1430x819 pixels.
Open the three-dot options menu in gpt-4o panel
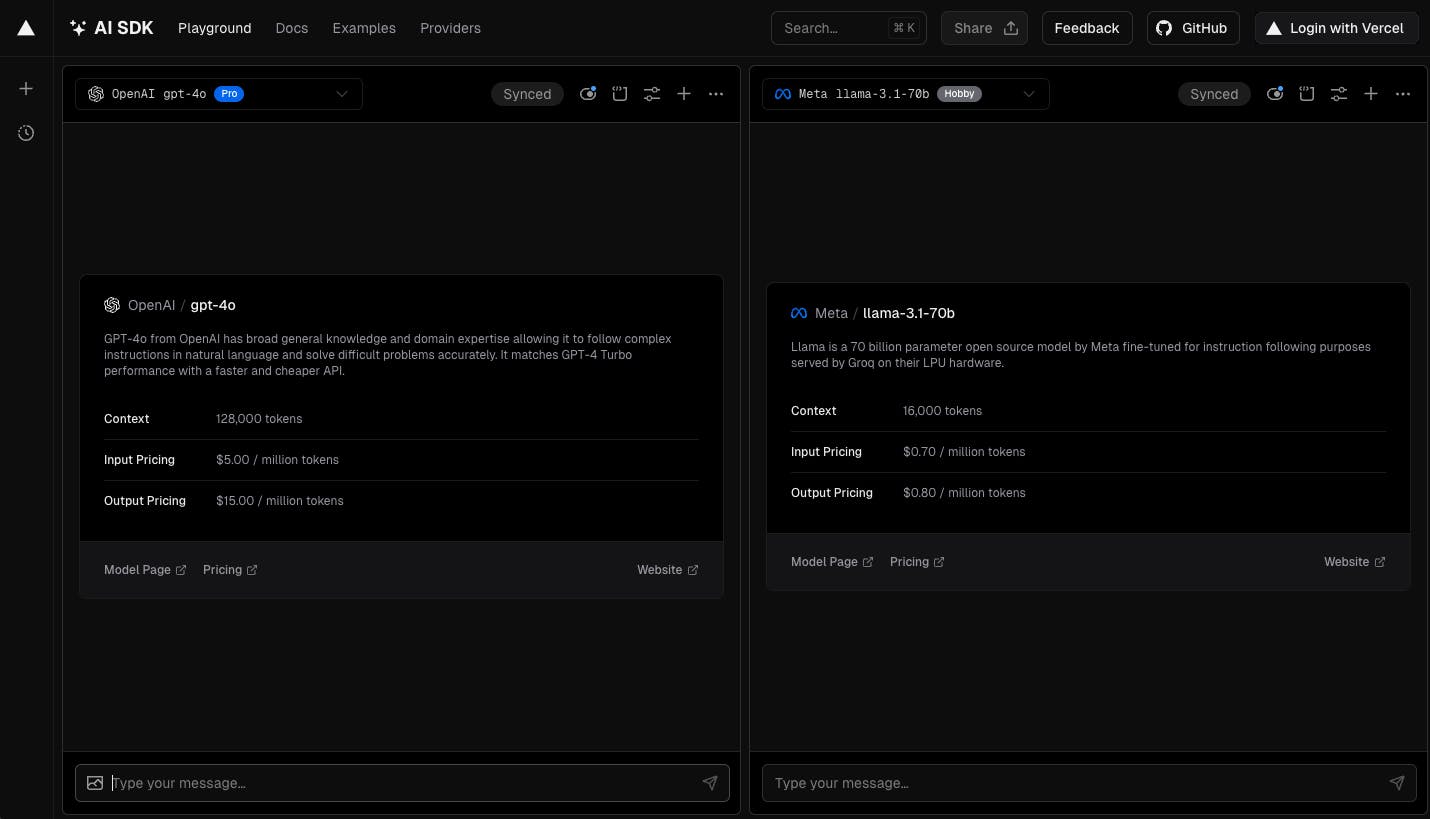click(716, 94)
